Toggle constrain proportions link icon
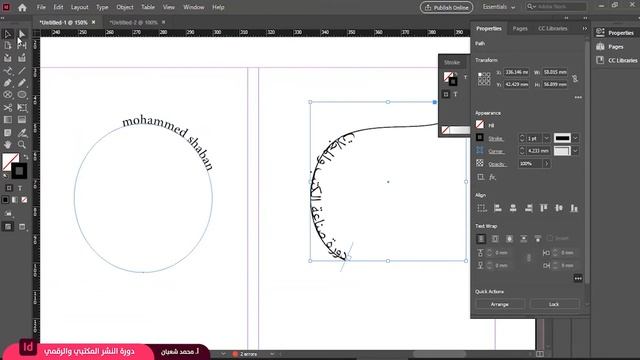Viewport: 640px width, 360px height. coord(575,78)
